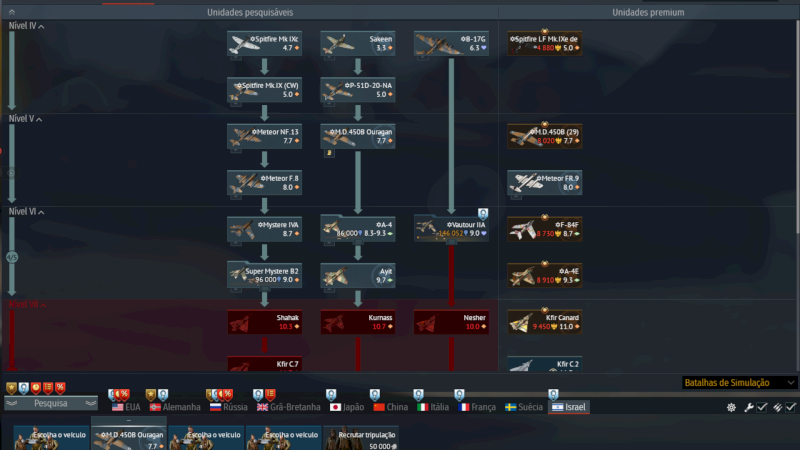Screen dimensions: 800x450
Task: Click the medal badge above Japão
Action: coord(331,395)
